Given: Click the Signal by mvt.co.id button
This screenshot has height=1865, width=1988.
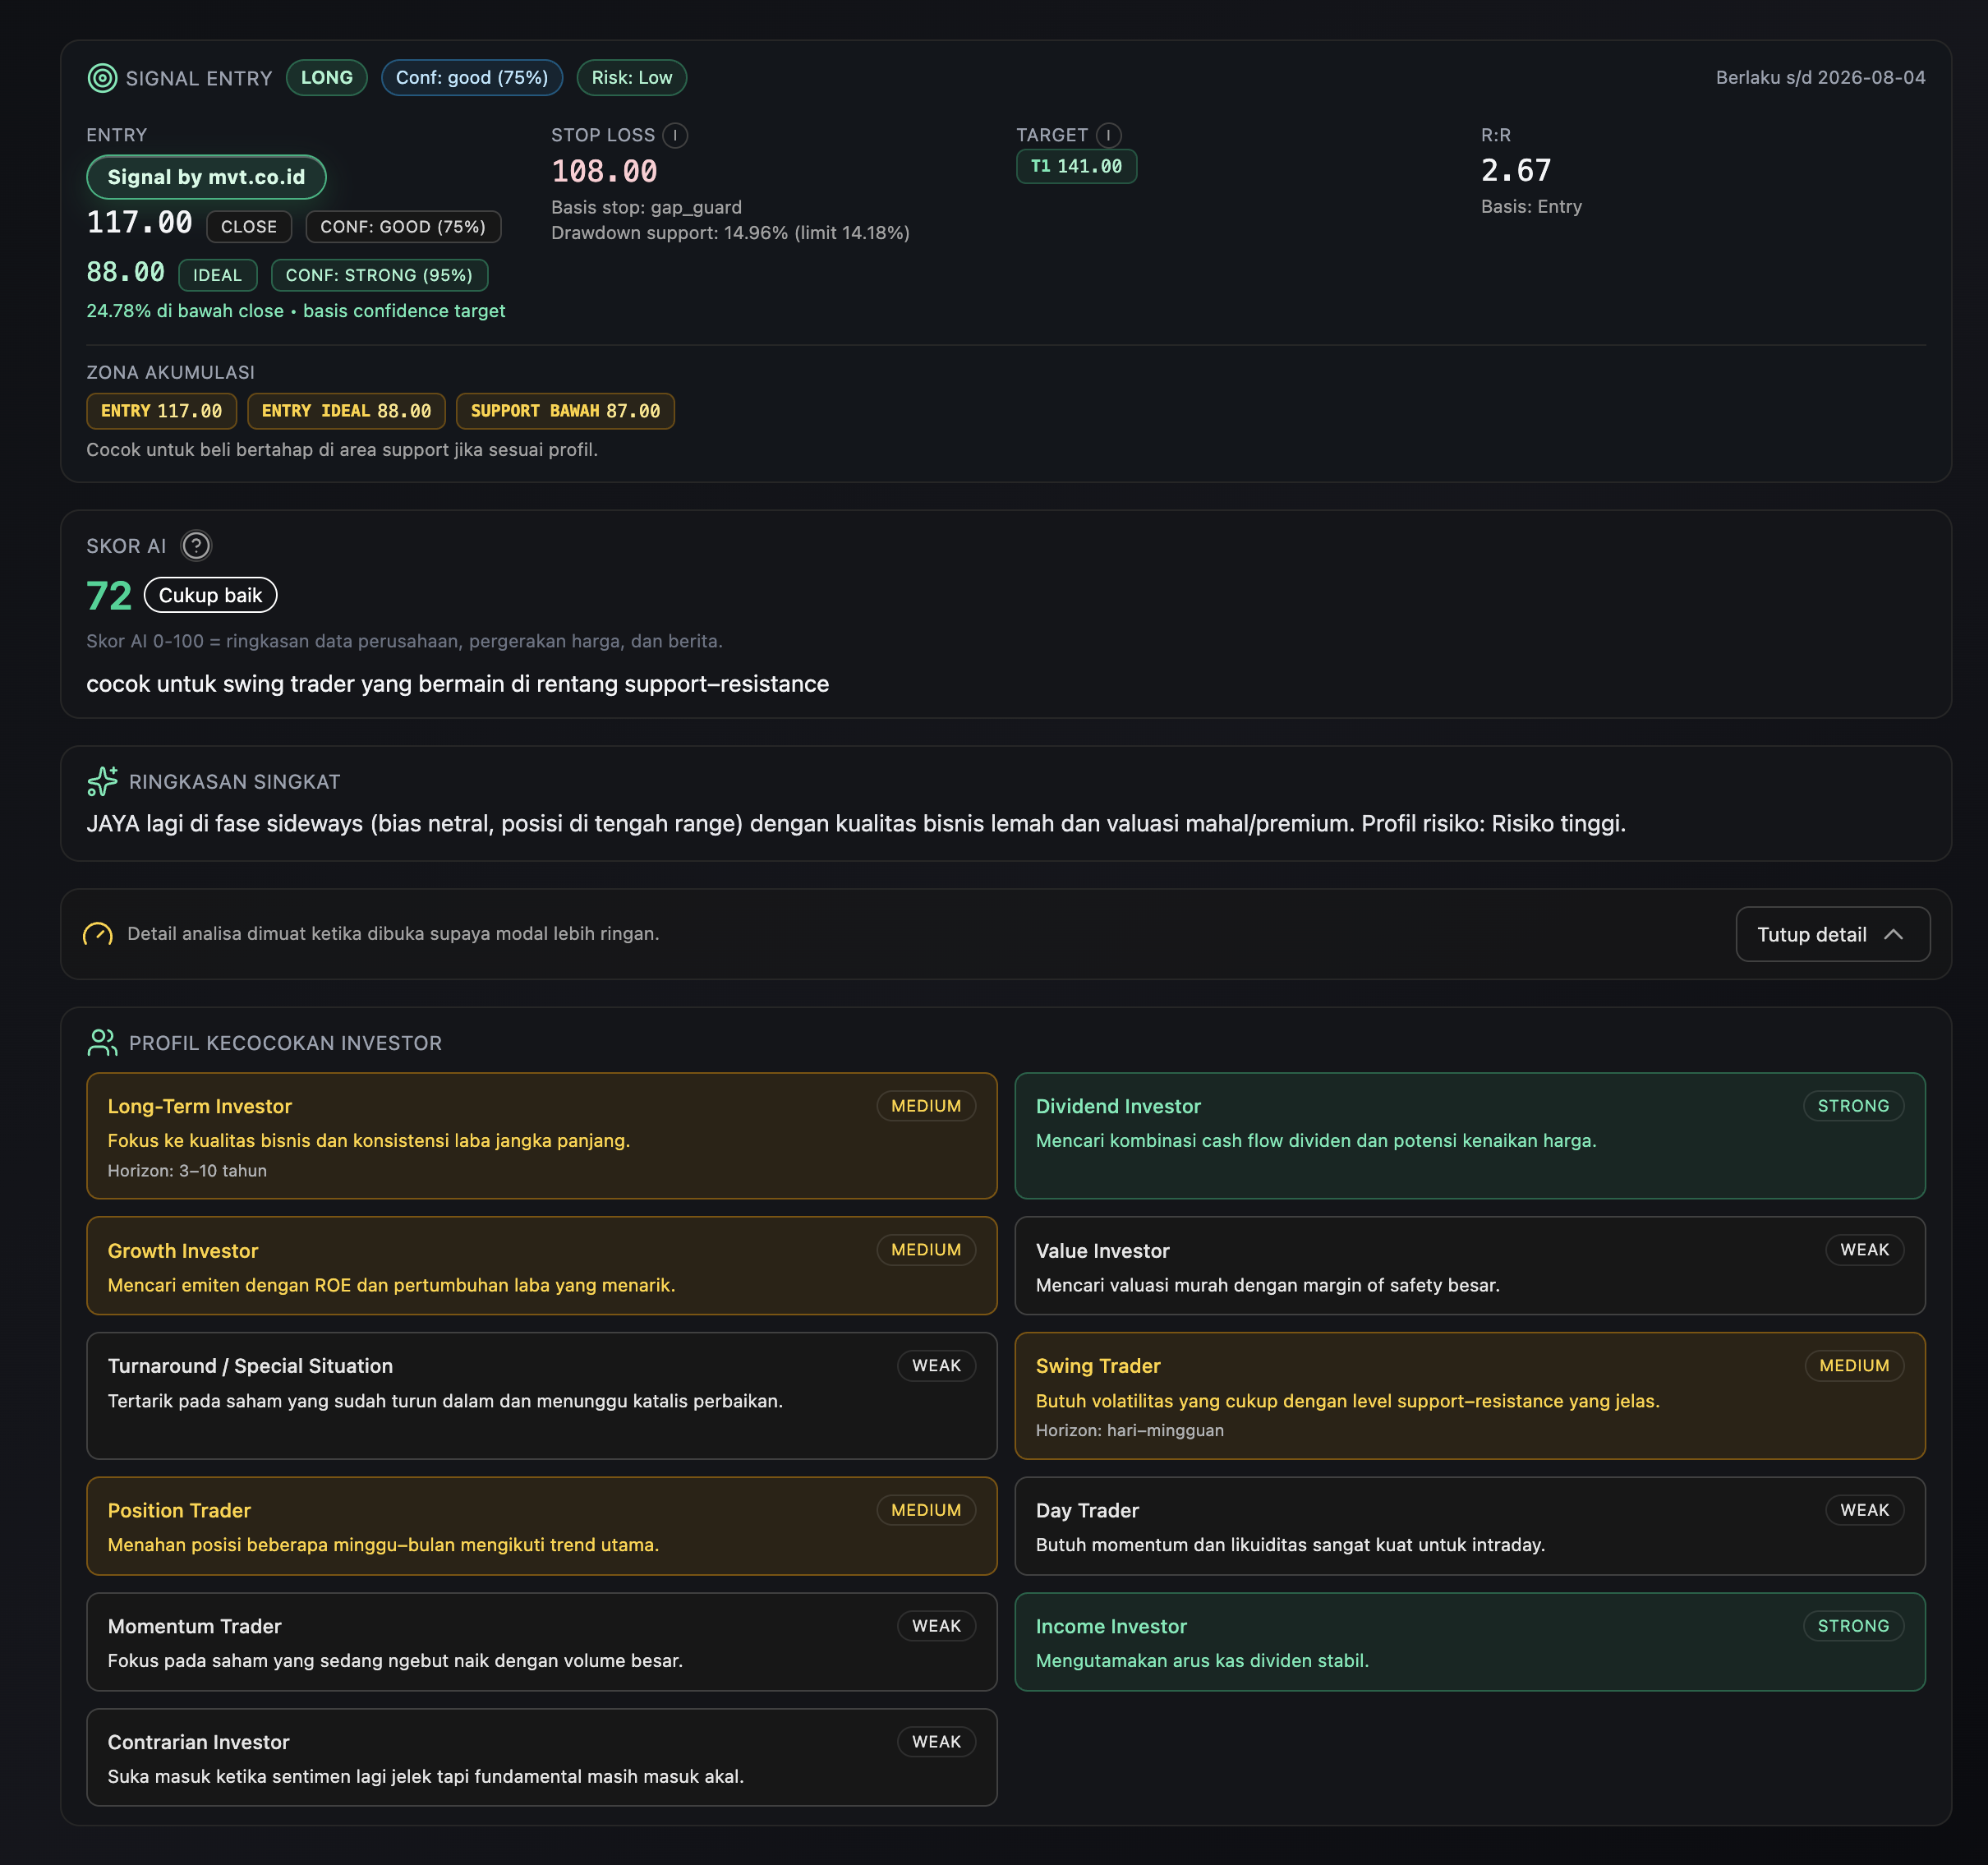Looking at the screenshot, I should (x=206, y=177).
